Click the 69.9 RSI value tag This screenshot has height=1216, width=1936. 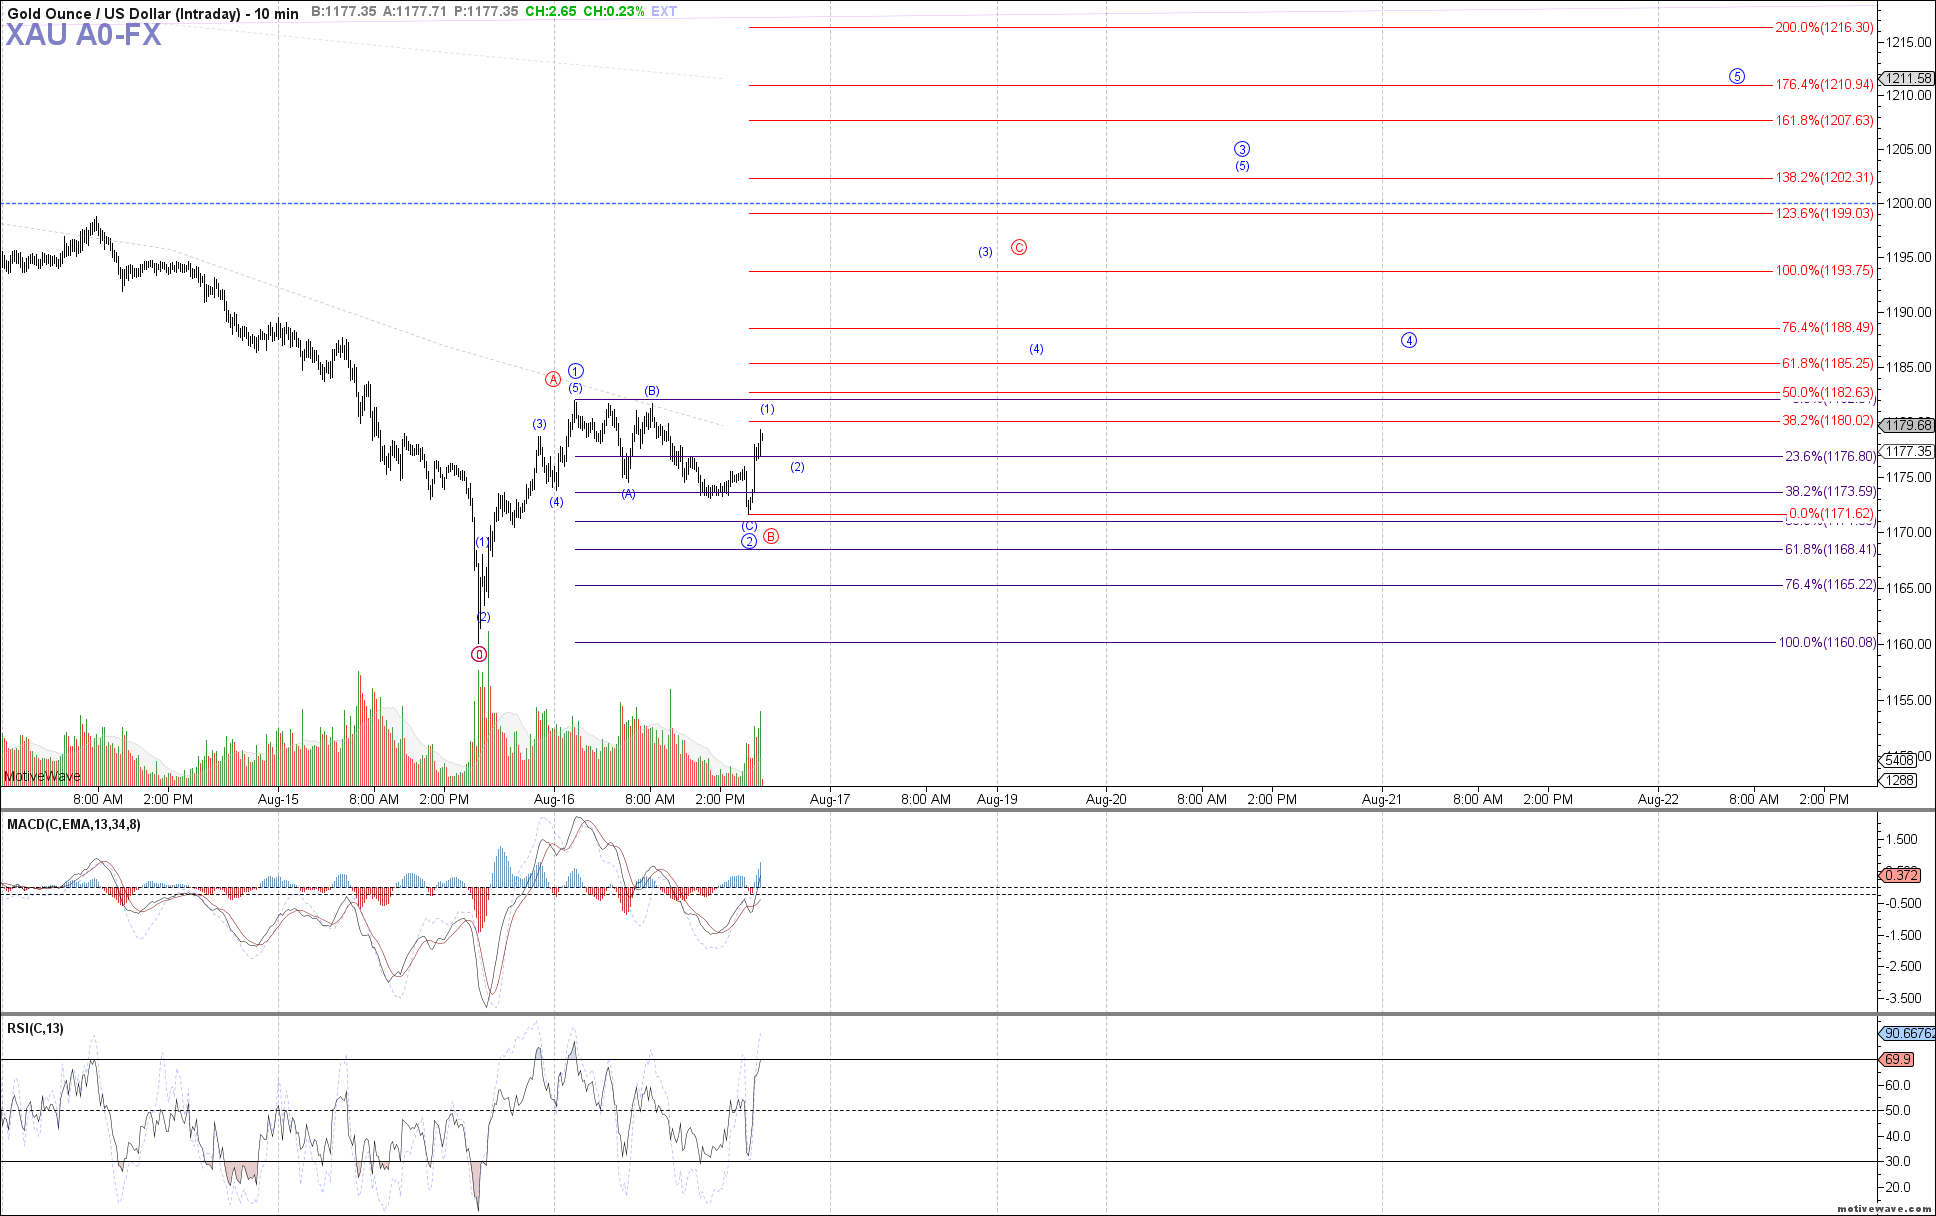point(1898,1059)
